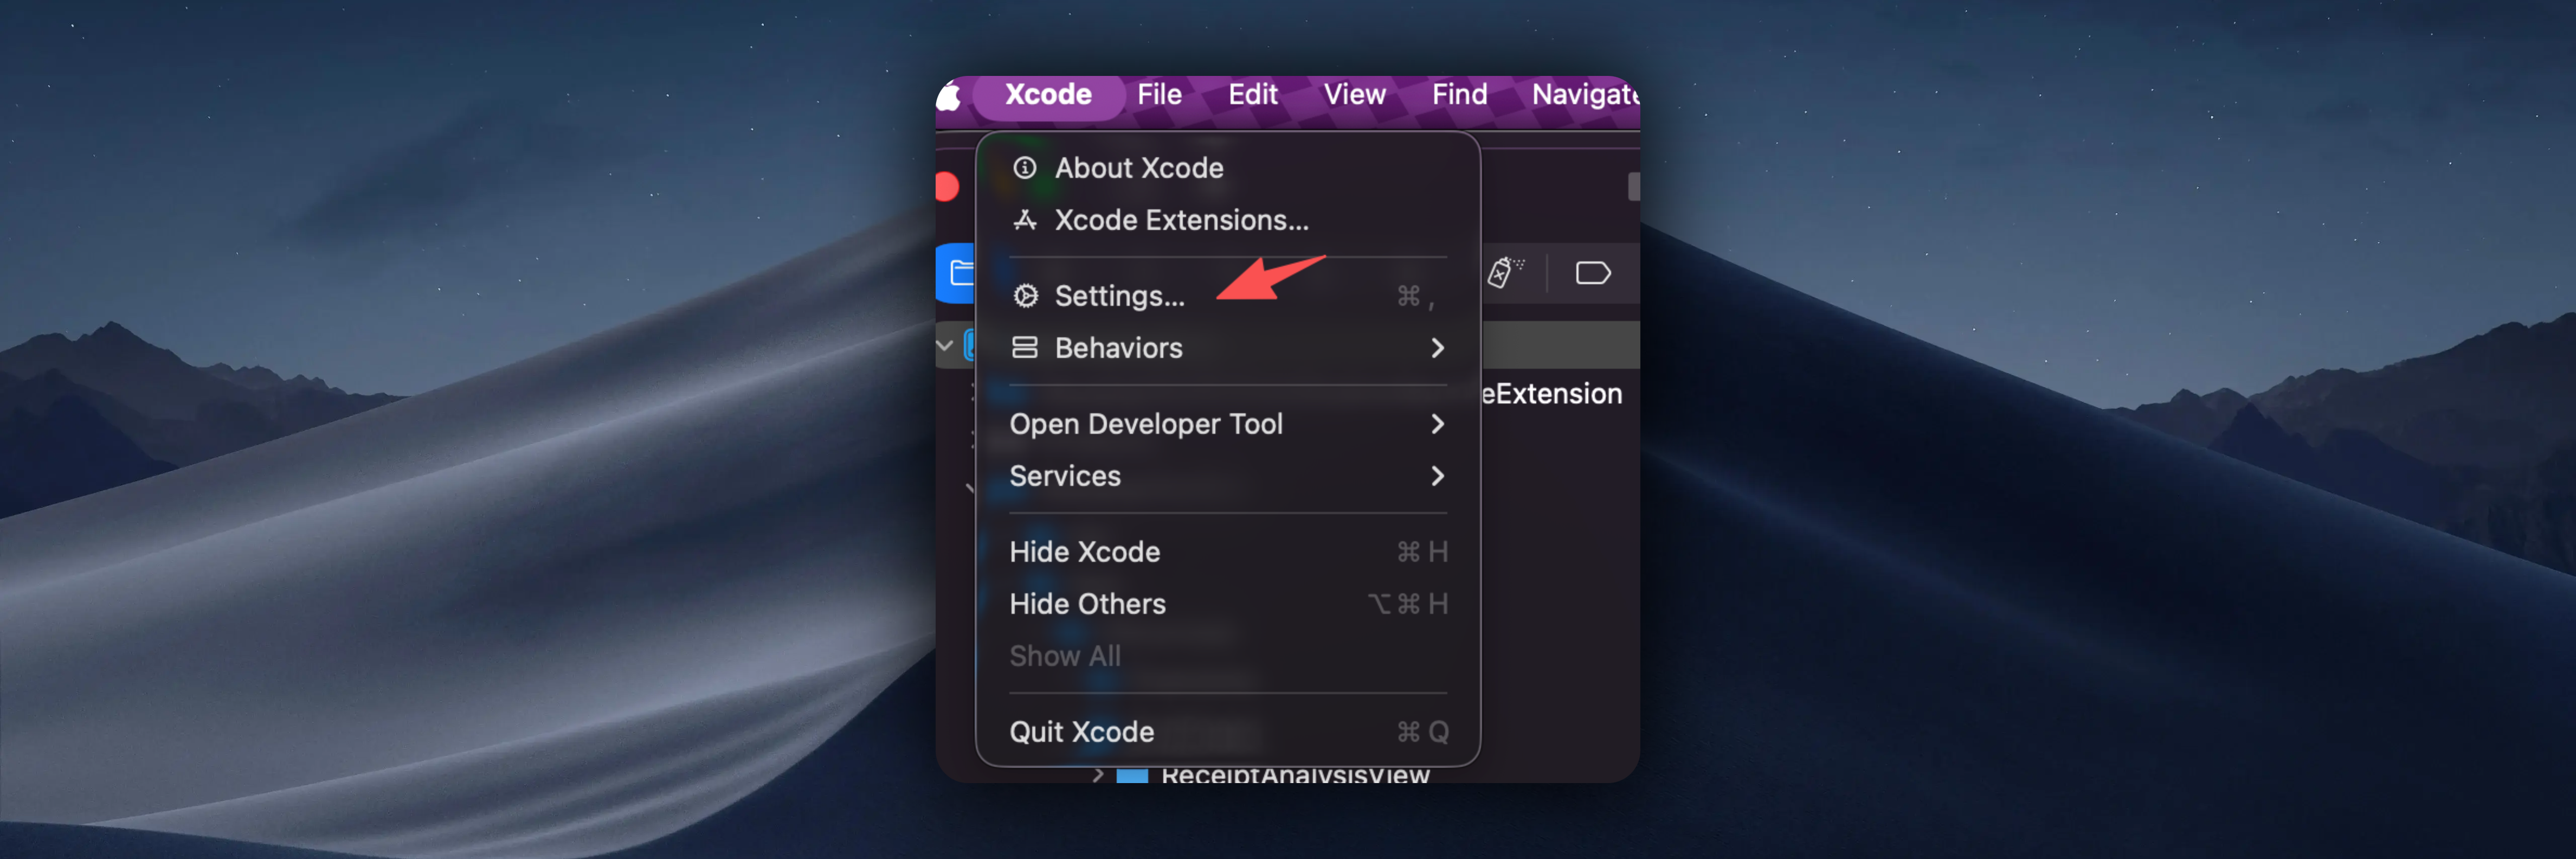
Task: Click the icon beside Xcode Extensions
Action: tap(1025, 220)
